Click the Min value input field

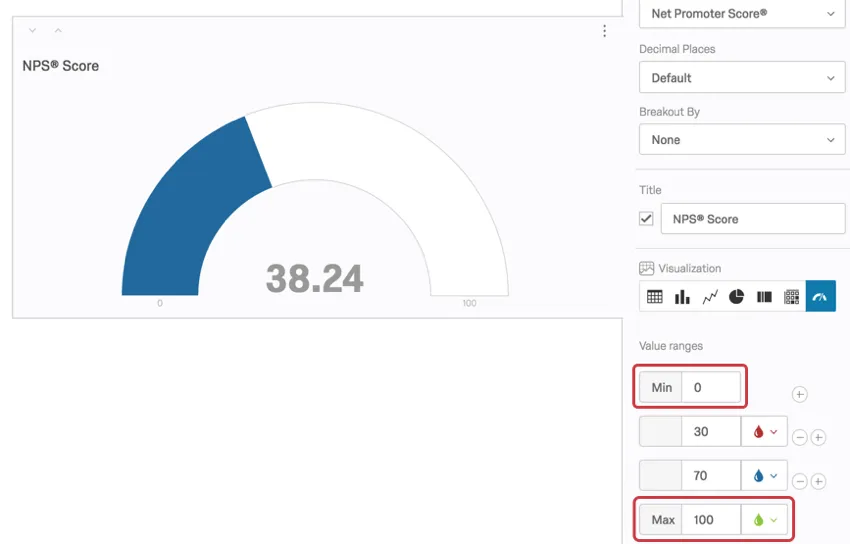(711, 387)
